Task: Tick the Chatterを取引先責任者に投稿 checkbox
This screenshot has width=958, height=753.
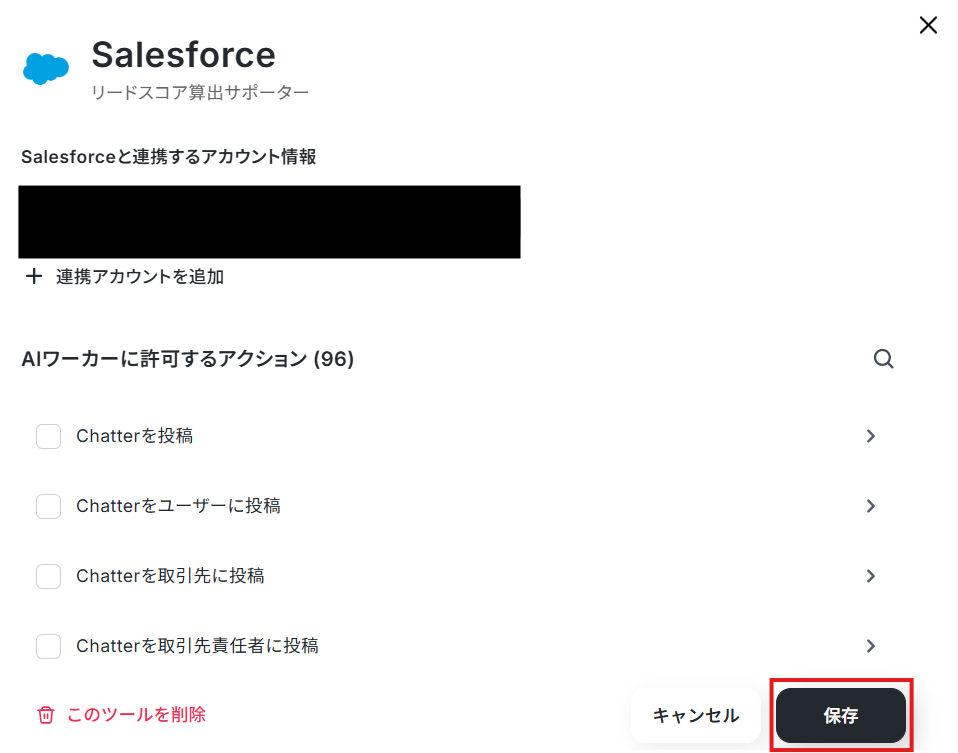Action: (48, 646)
